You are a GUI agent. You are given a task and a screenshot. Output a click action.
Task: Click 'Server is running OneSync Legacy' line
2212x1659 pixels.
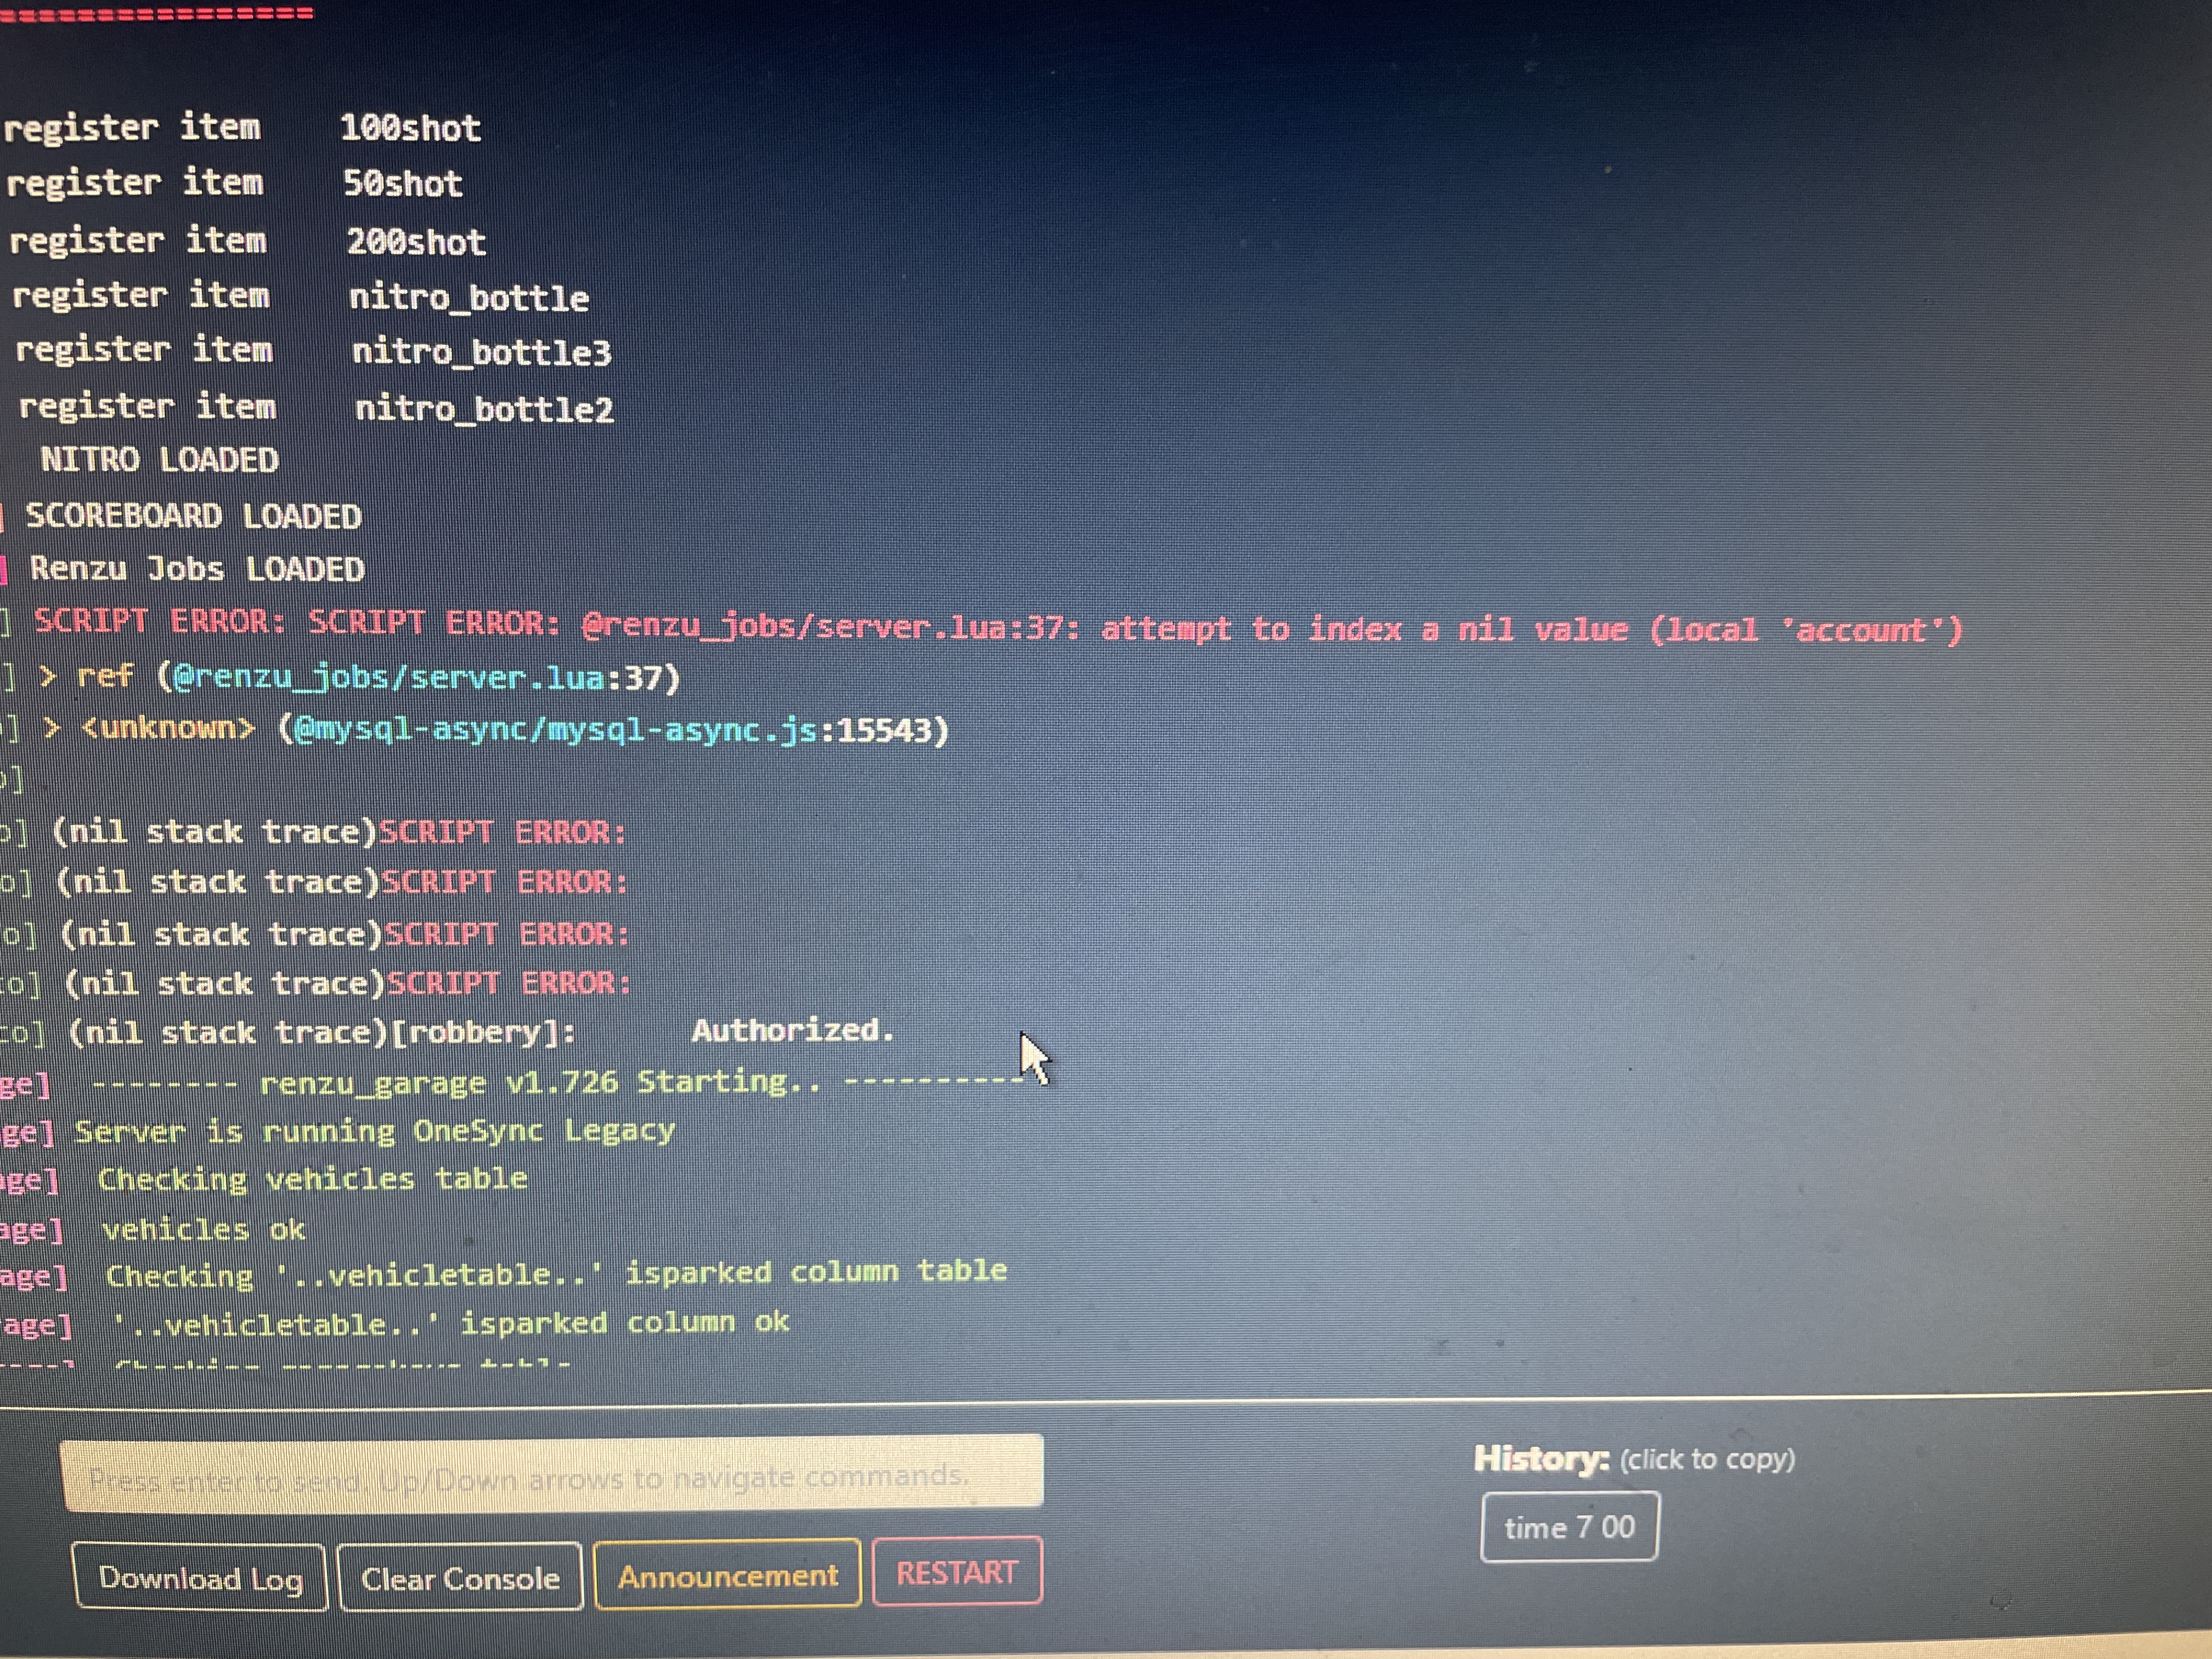(x=375, y=1131)
